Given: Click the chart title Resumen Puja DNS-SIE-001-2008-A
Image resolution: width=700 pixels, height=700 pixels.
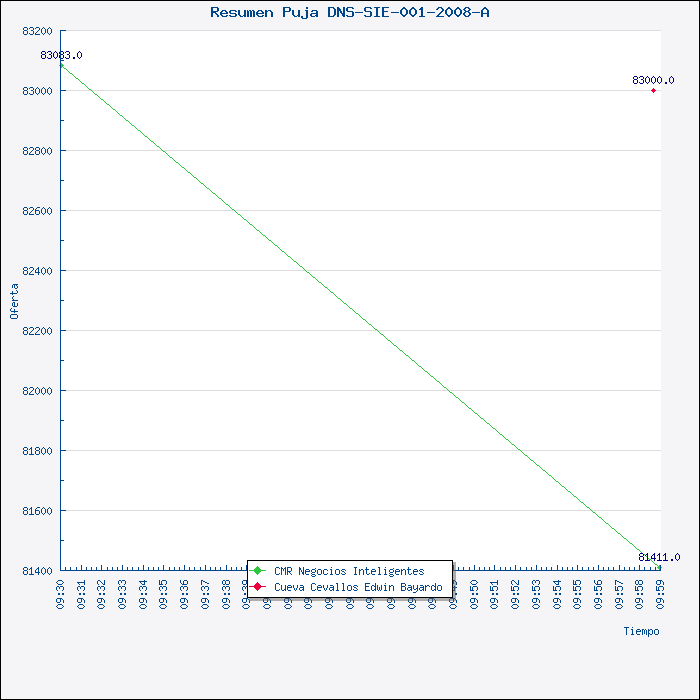Looking at the screenshot, I should coord(349,12).
